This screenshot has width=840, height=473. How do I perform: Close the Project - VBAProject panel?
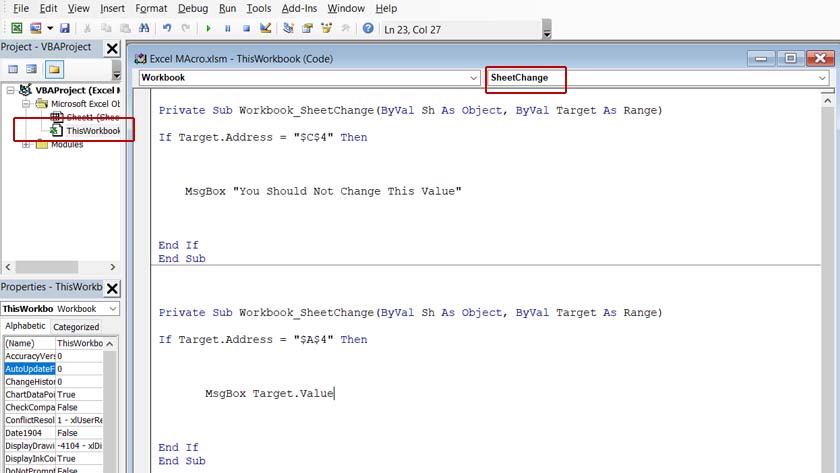[112, 49]
